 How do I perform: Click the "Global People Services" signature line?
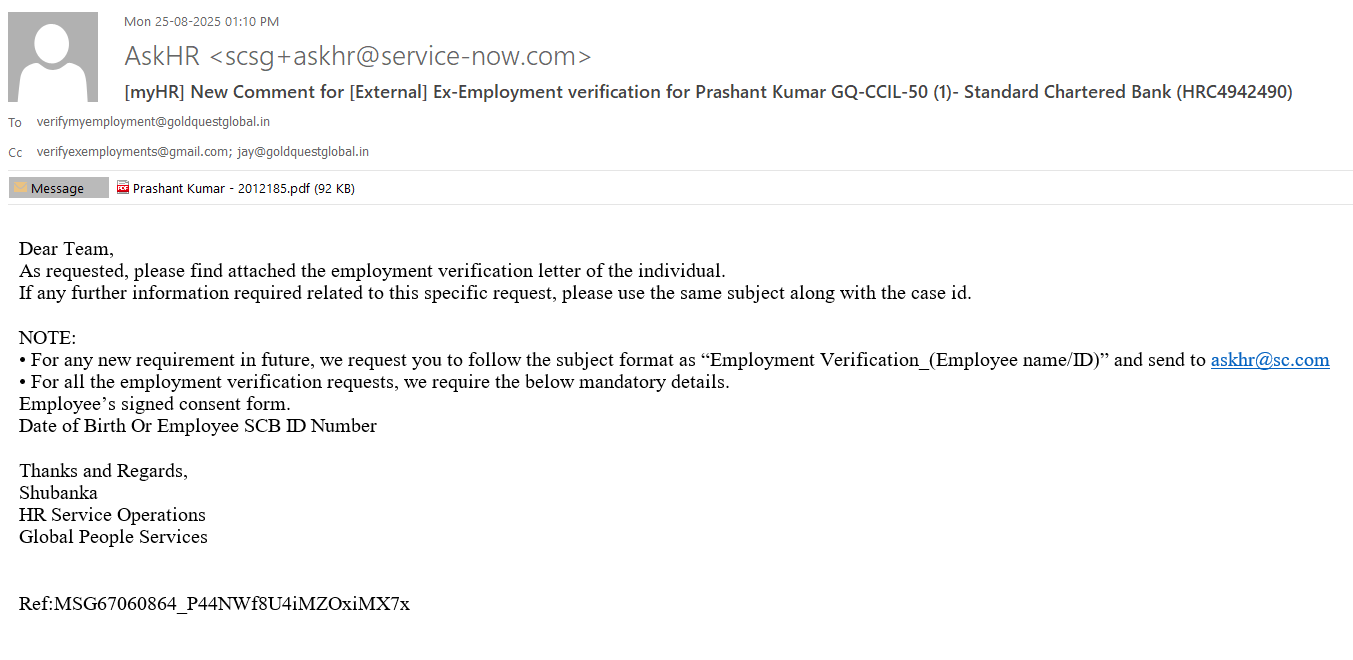[113, 536]
